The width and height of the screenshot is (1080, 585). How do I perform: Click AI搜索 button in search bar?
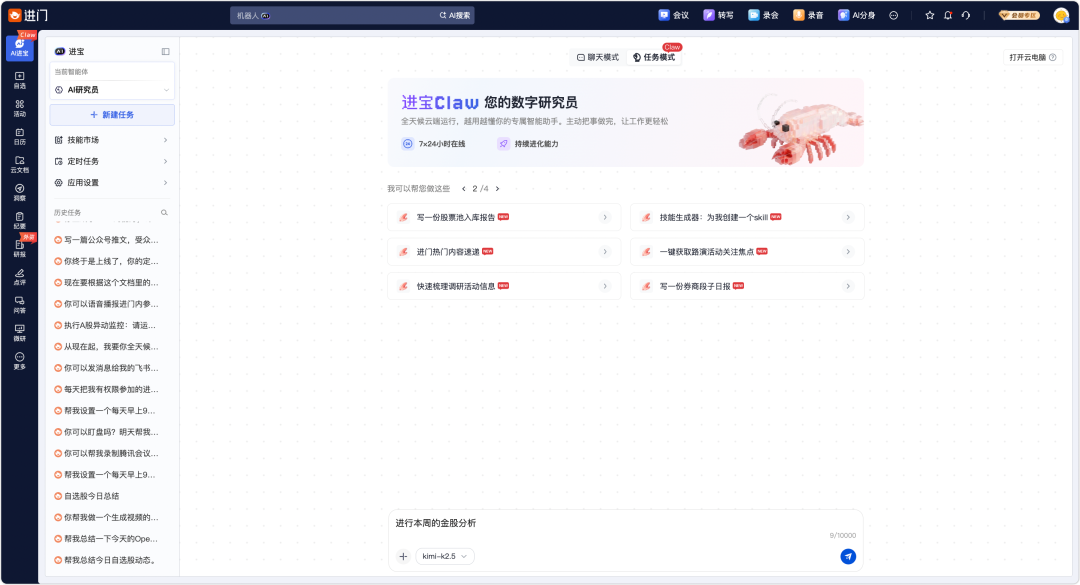(x=455, y=15)
